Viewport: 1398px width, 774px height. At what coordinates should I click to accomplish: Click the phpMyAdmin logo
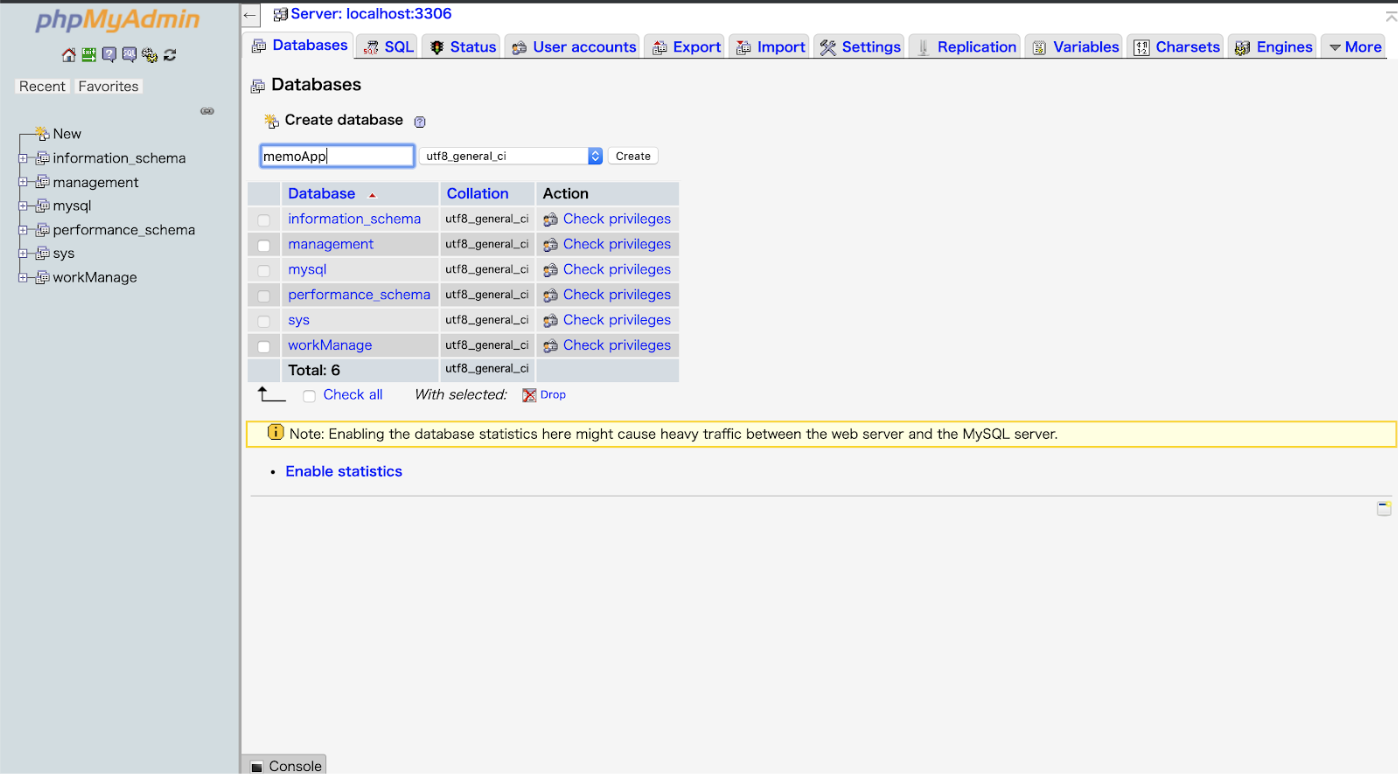tap(118, 21)
